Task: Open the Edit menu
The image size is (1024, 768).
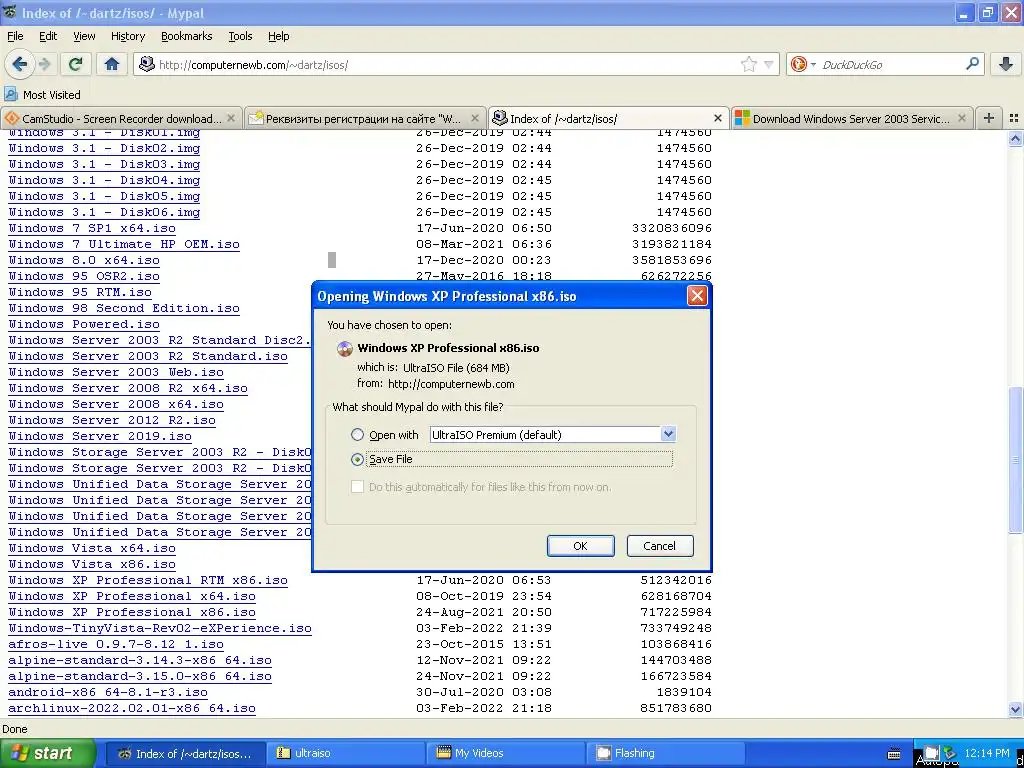Action: coord(48,36)
